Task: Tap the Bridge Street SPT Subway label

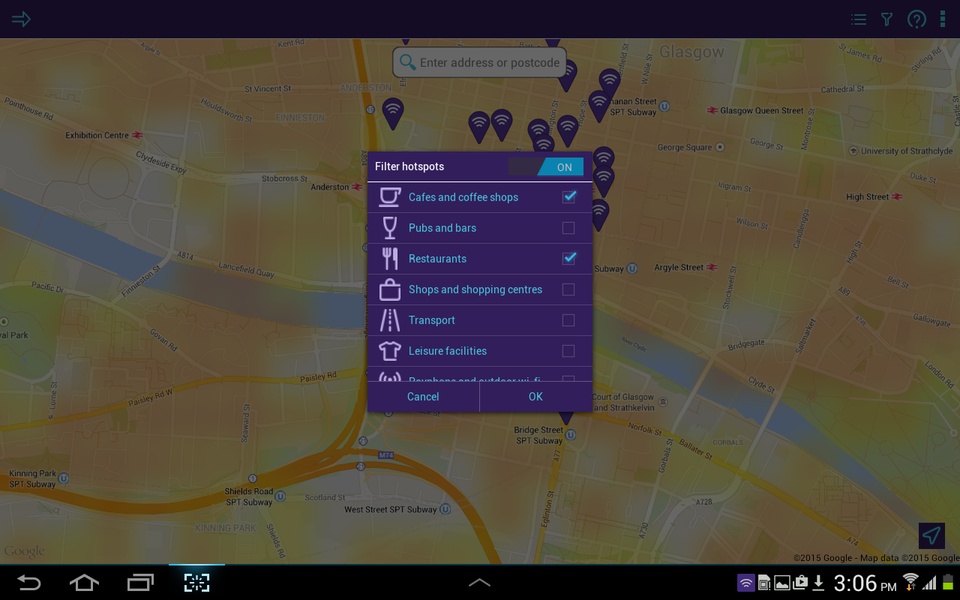Action: [538, 435]
